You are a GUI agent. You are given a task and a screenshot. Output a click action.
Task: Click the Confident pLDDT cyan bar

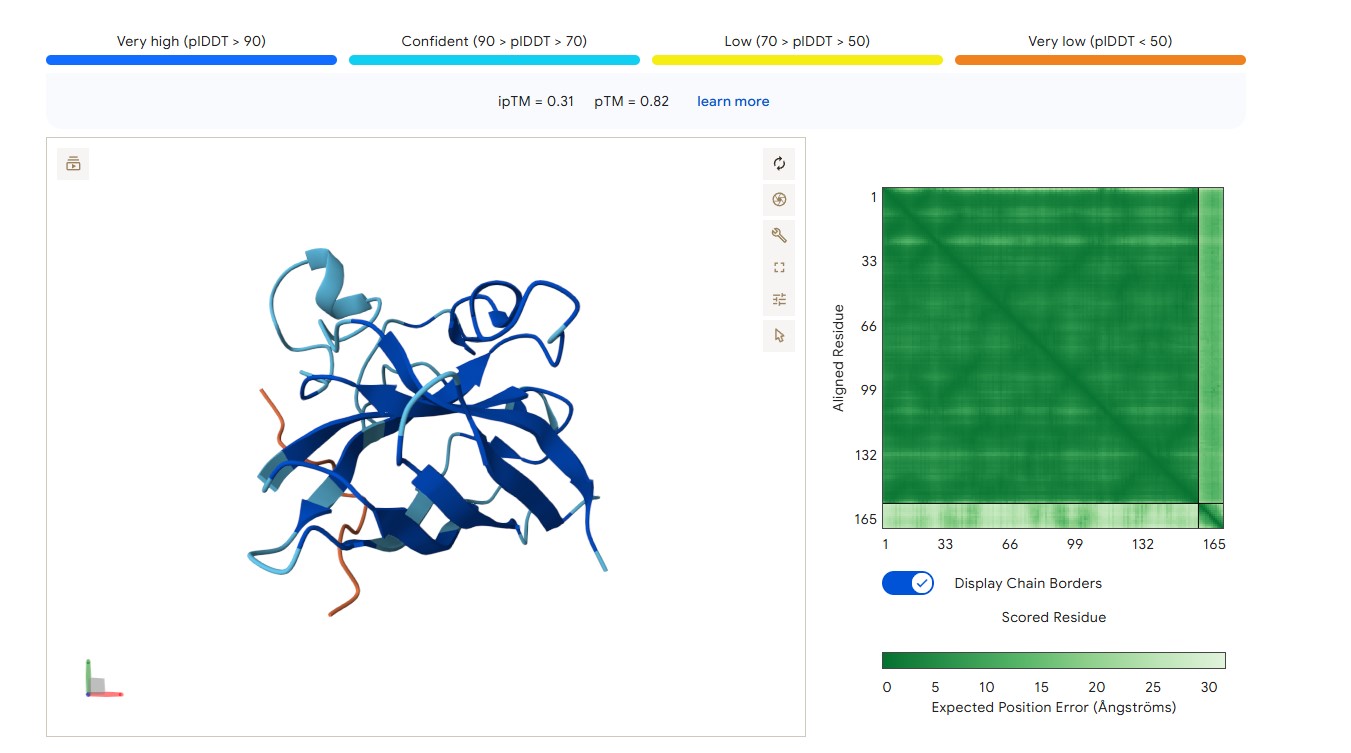pyautogui.click(x=494, y=60)
